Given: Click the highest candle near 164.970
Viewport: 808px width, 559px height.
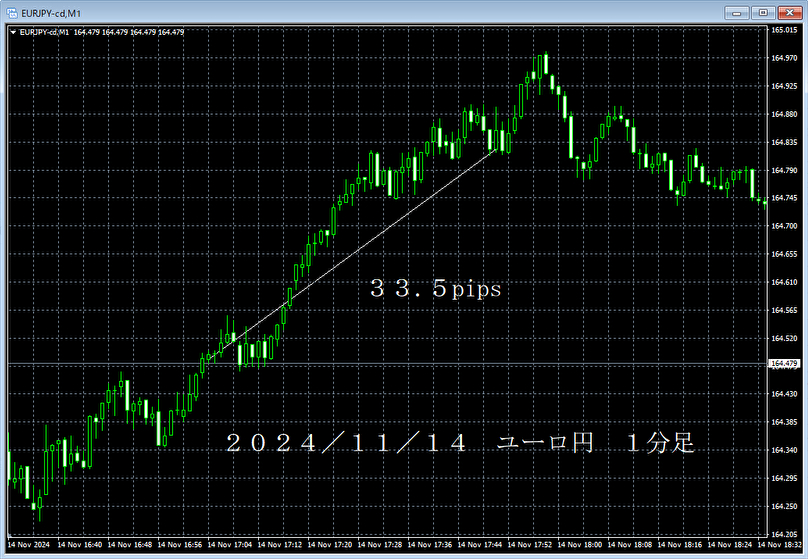Looking at the screenshot, I should click(x=546, y=63).
